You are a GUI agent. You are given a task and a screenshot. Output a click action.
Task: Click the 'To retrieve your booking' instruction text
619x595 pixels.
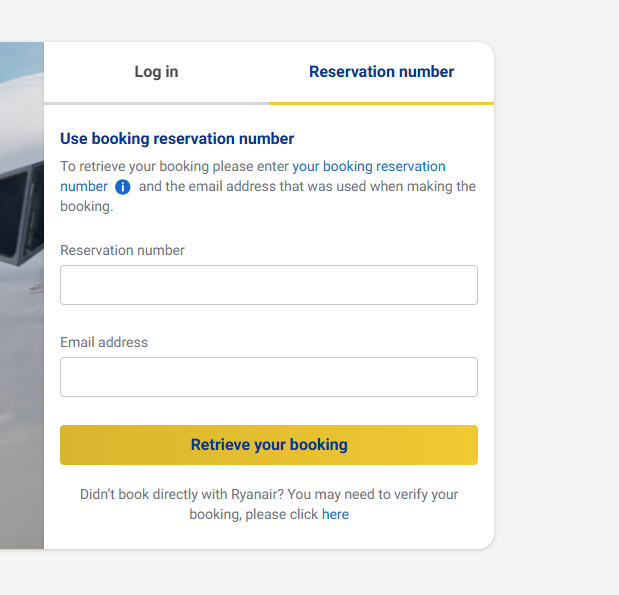coord(174,166)
